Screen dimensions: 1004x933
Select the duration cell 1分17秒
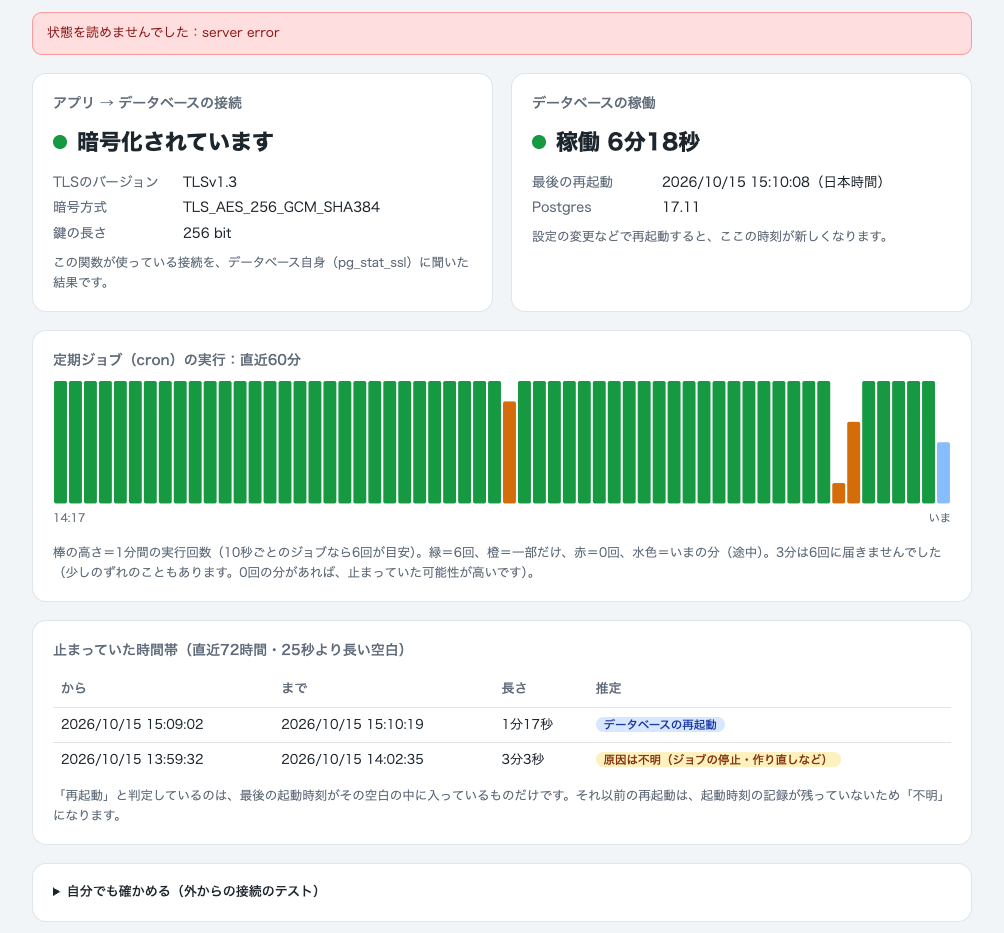[x=527, y=724]
